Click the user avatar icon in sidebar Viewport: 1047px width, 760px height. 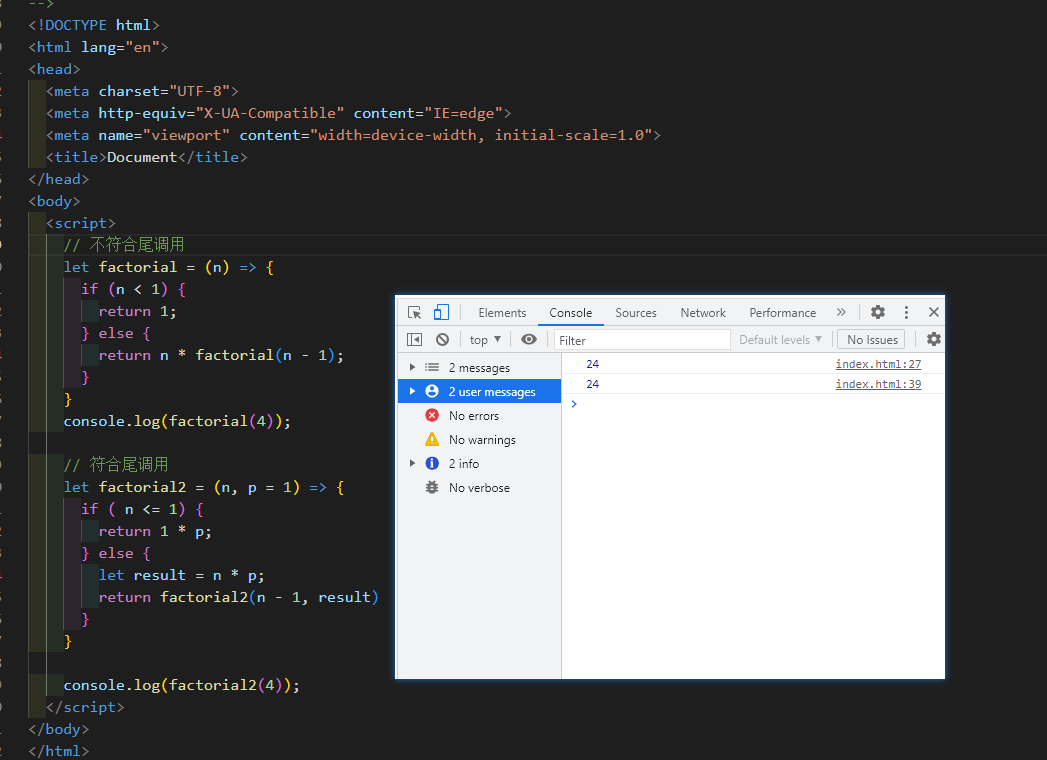pos(432,391)
